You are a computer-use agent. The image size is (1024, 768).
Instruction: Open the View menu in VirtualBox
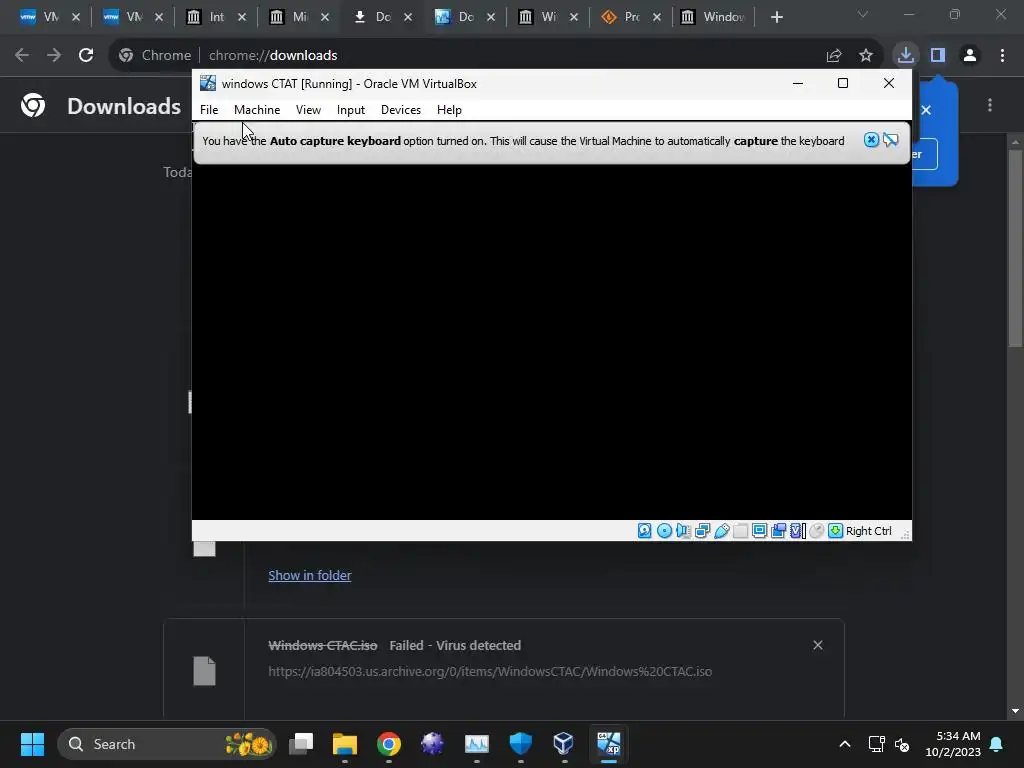click(308, 110)
